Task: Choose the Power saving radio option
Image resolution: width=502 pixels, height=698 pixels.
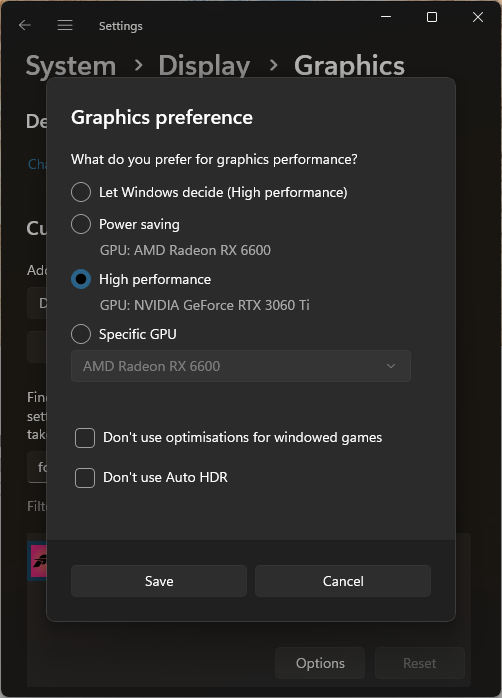Action: [81, 224]
